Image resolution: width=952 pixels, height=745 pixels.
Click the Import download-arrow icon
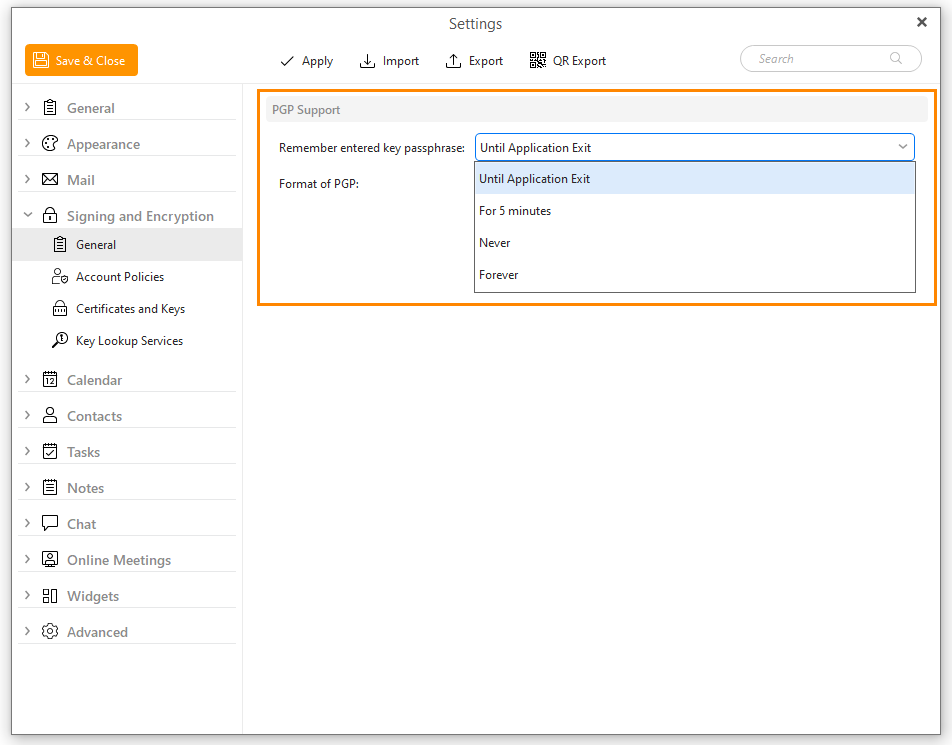367,61
